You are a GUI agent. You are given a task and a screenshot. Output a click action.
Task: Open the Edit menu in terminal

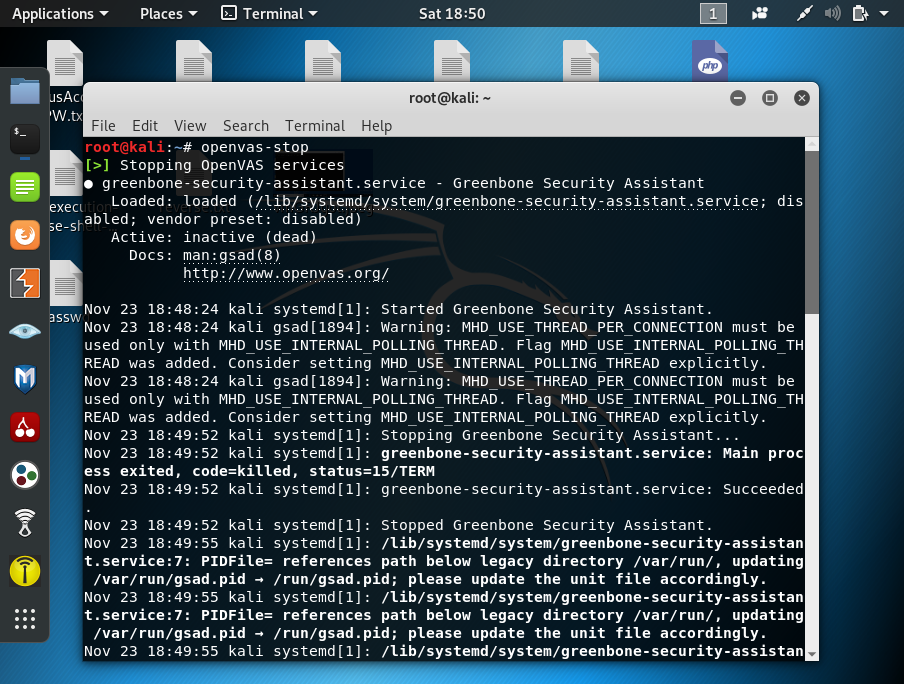145,126
